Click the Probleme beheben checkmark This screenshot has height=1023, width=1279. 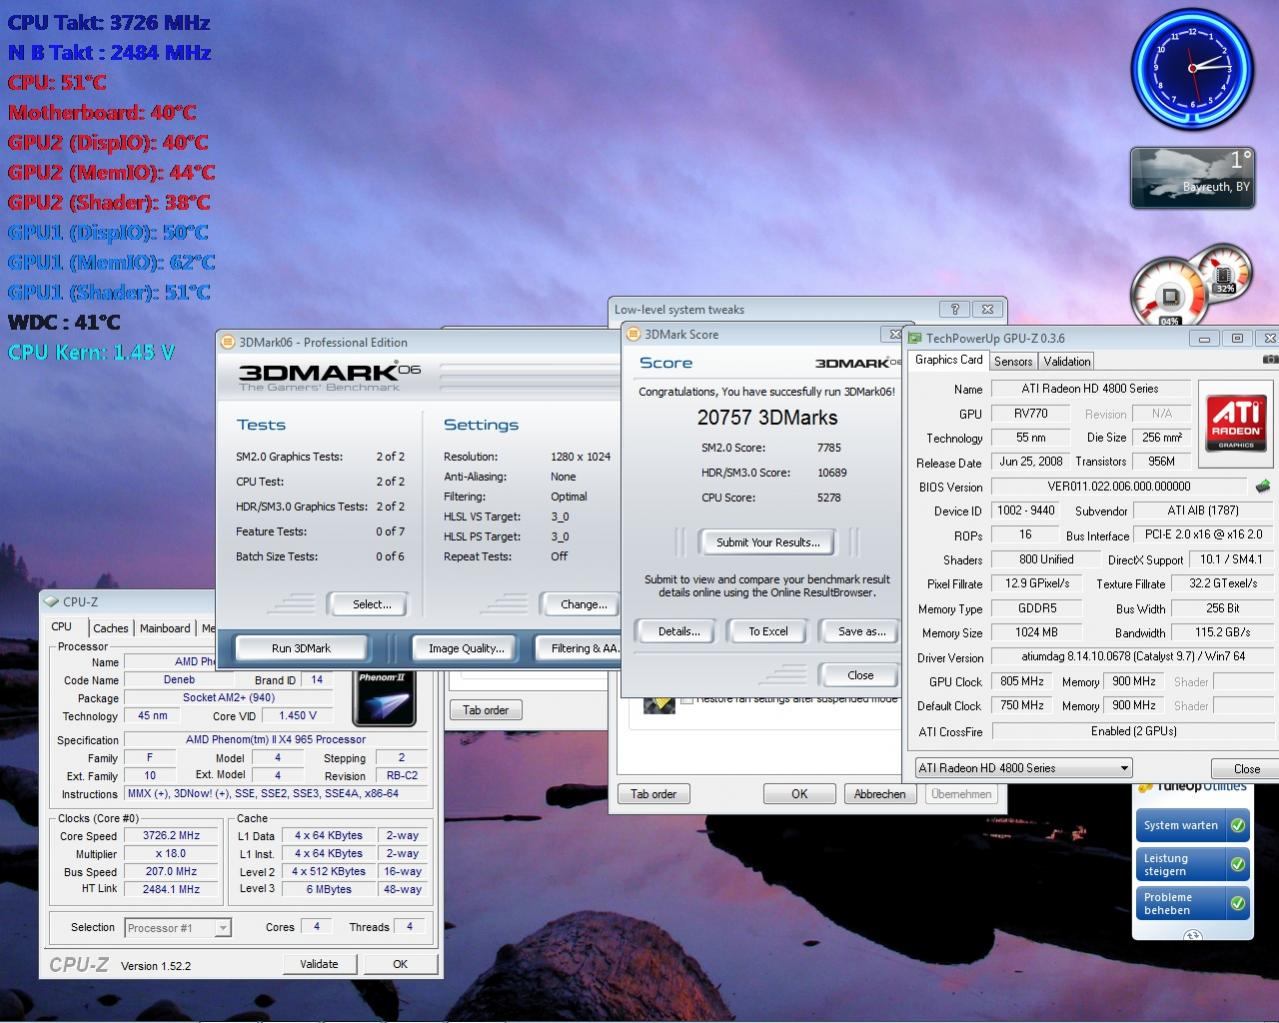click(1237, 904)
